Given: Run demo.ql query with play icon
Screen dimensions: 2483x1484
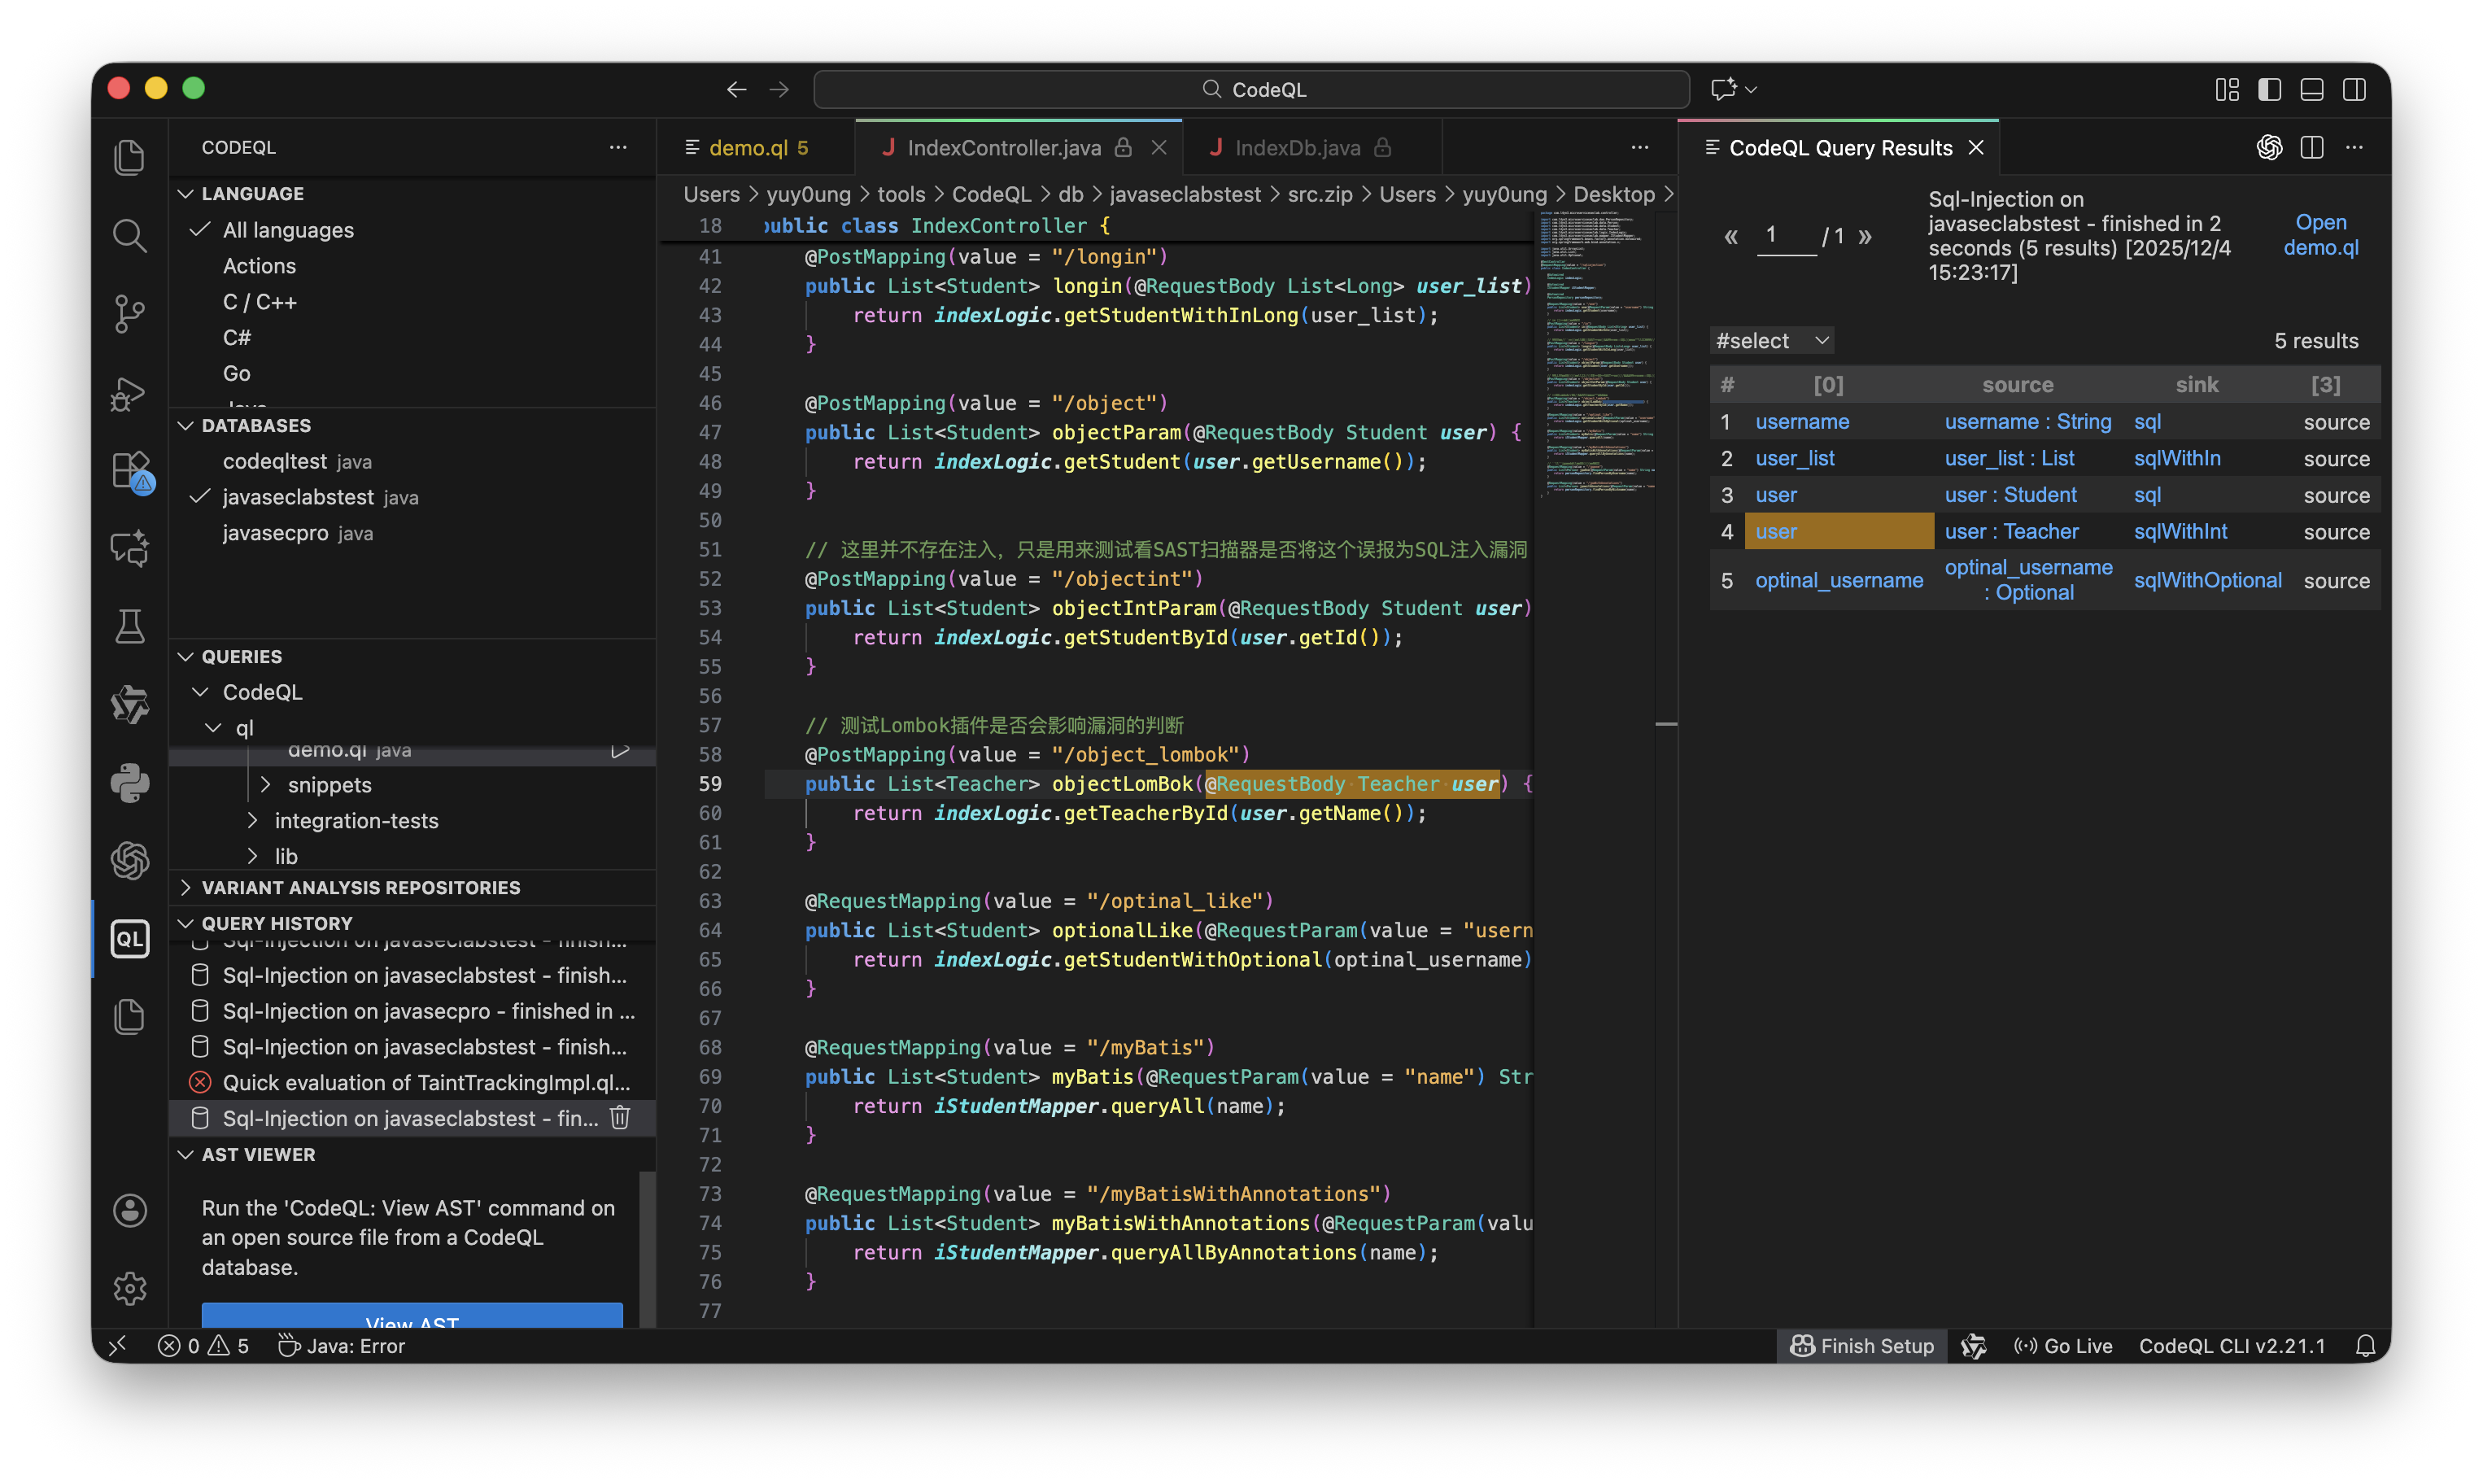Looking at the screenshot, I should tap(620, 750).
